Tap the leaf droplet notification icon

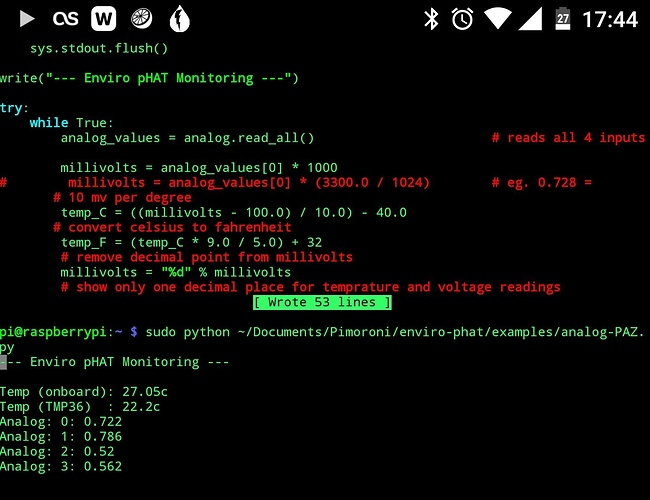click(x=179, y=19)
